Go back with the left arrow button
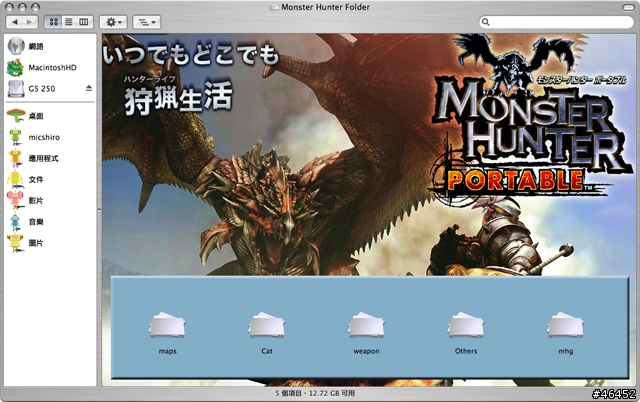The image size is (640, 402). pyautogui.click(x=15, y=22)
